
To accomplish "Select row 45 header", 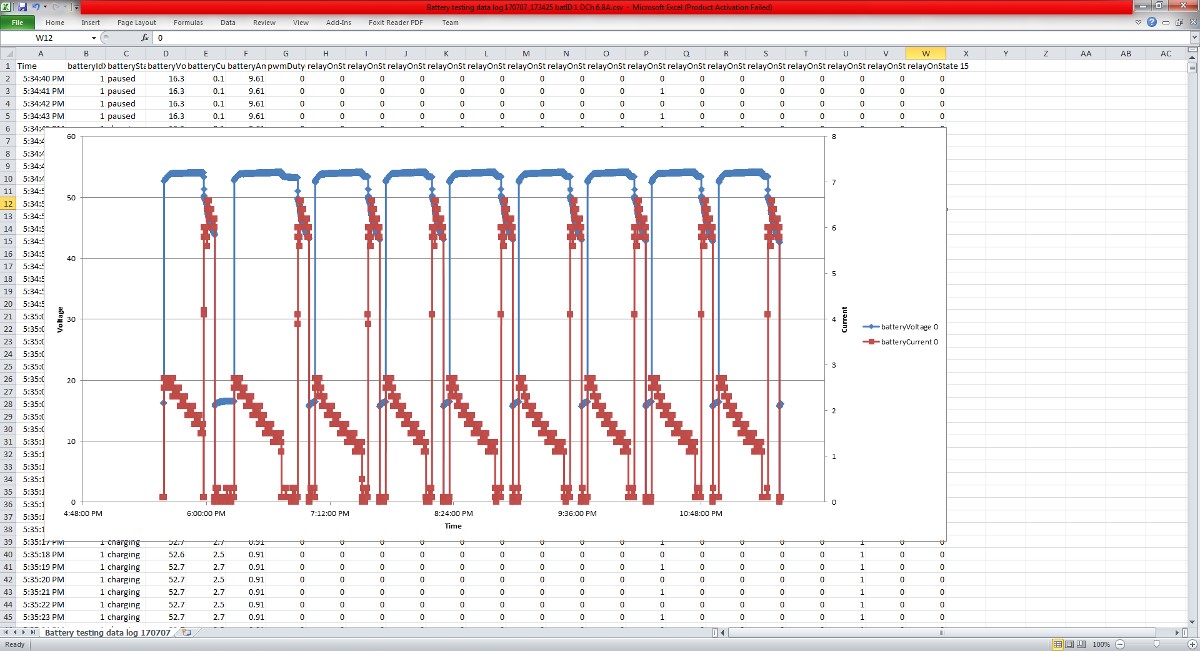I will [x=8, y=617].
